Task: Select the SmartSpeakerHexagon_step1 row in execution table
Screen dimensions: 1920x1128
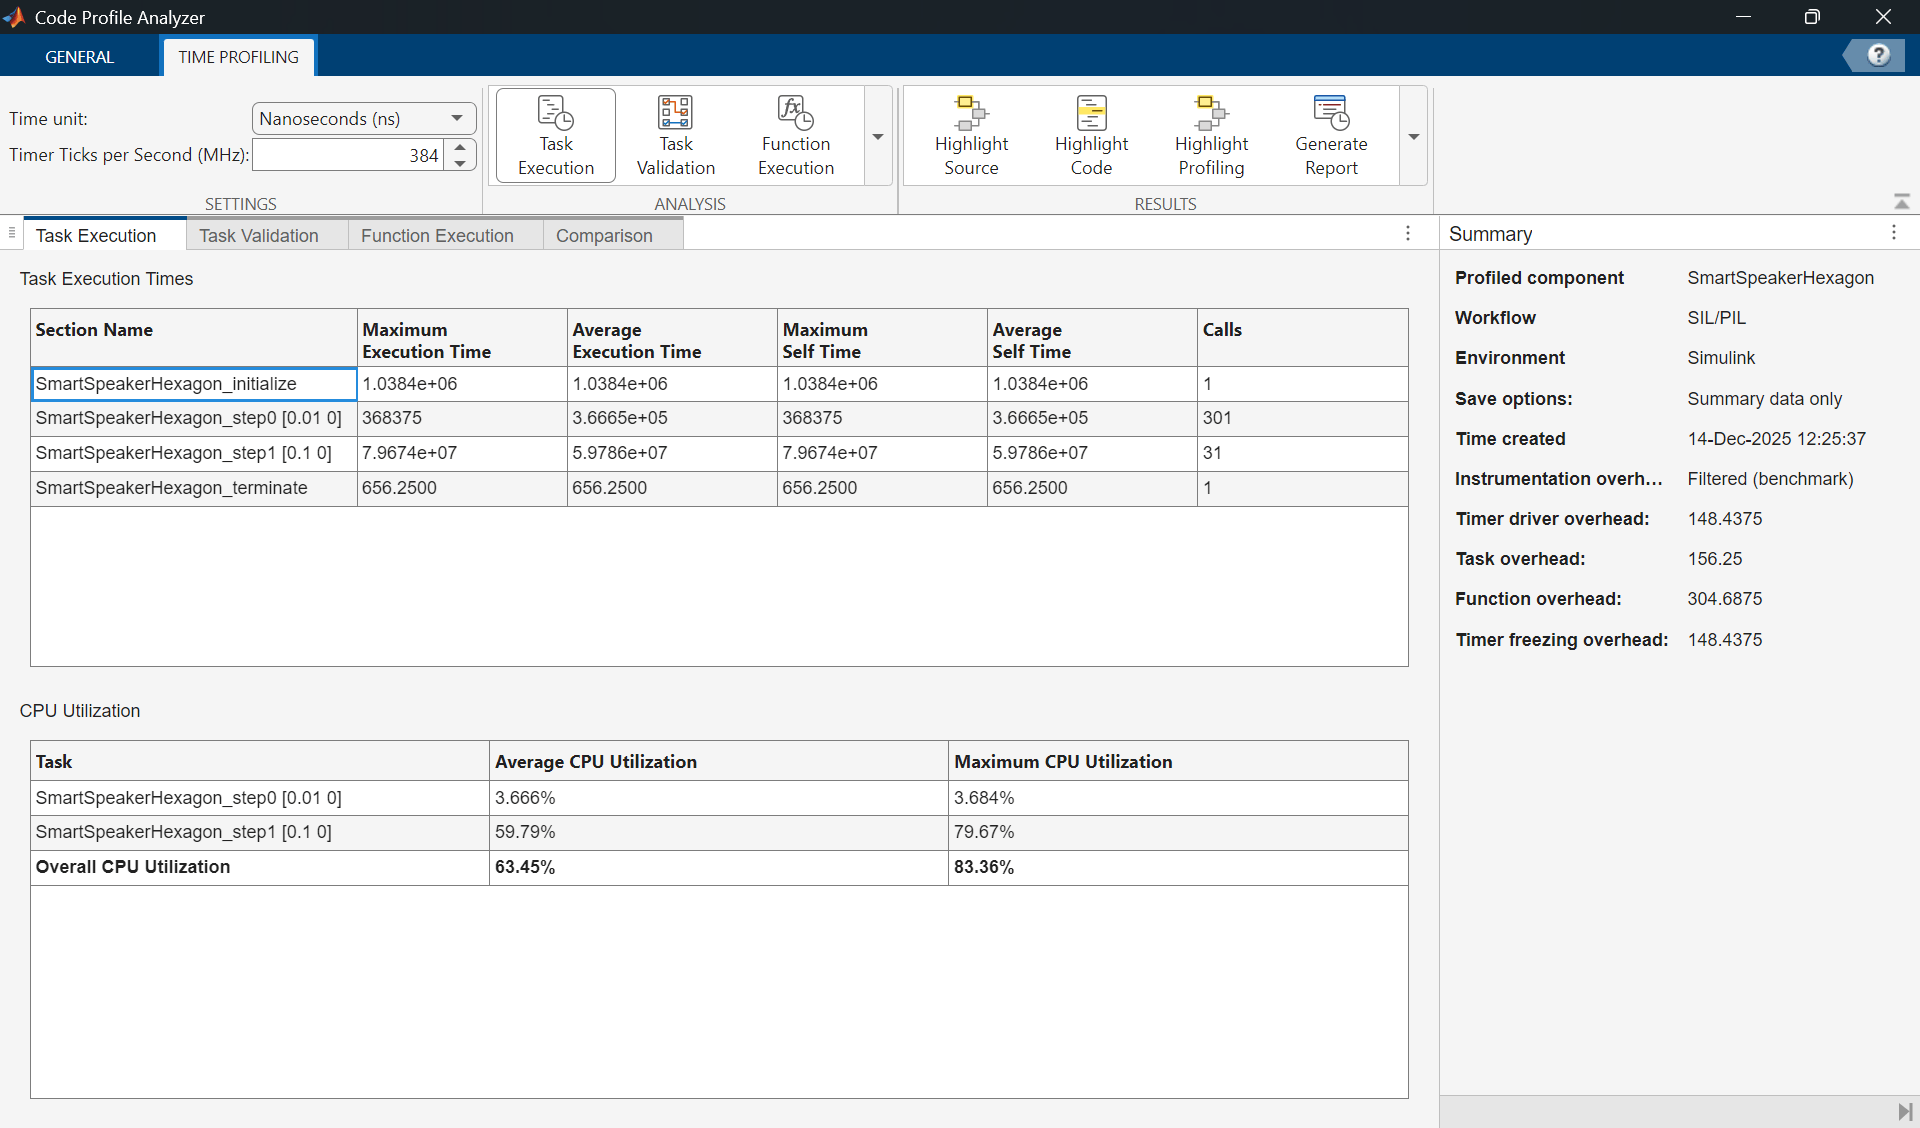Action: click(719, 453)
